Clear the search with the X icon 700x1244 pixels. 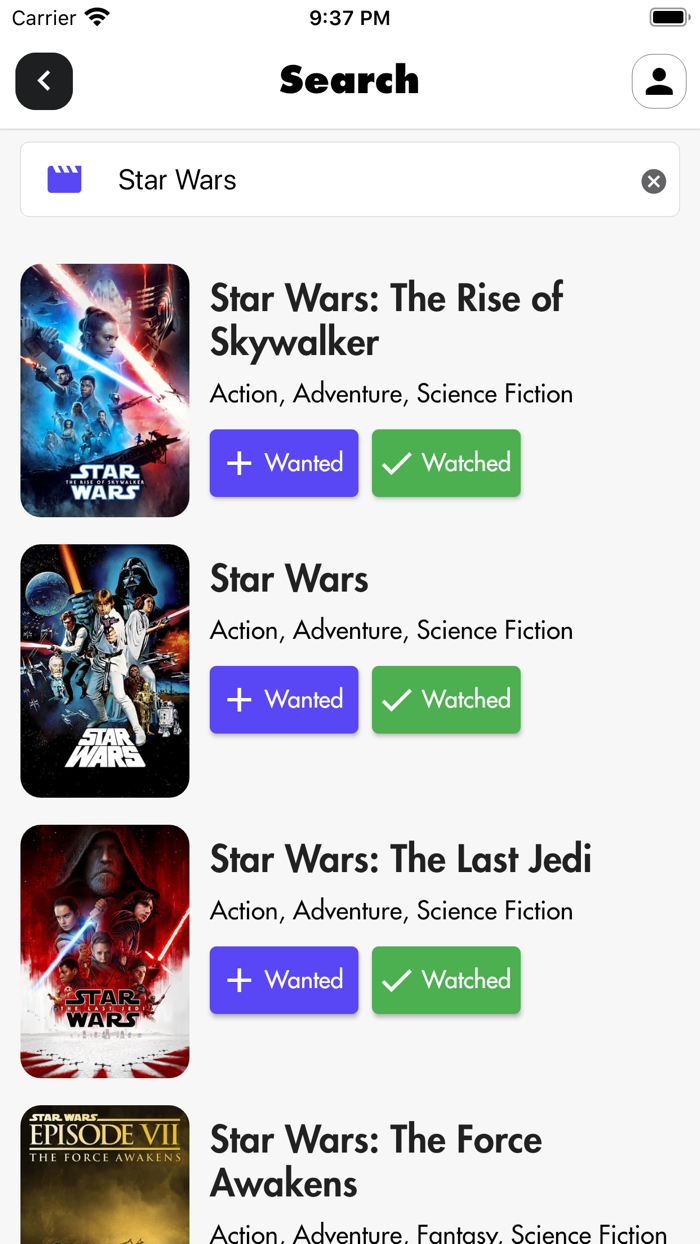[x=653, y=181]
